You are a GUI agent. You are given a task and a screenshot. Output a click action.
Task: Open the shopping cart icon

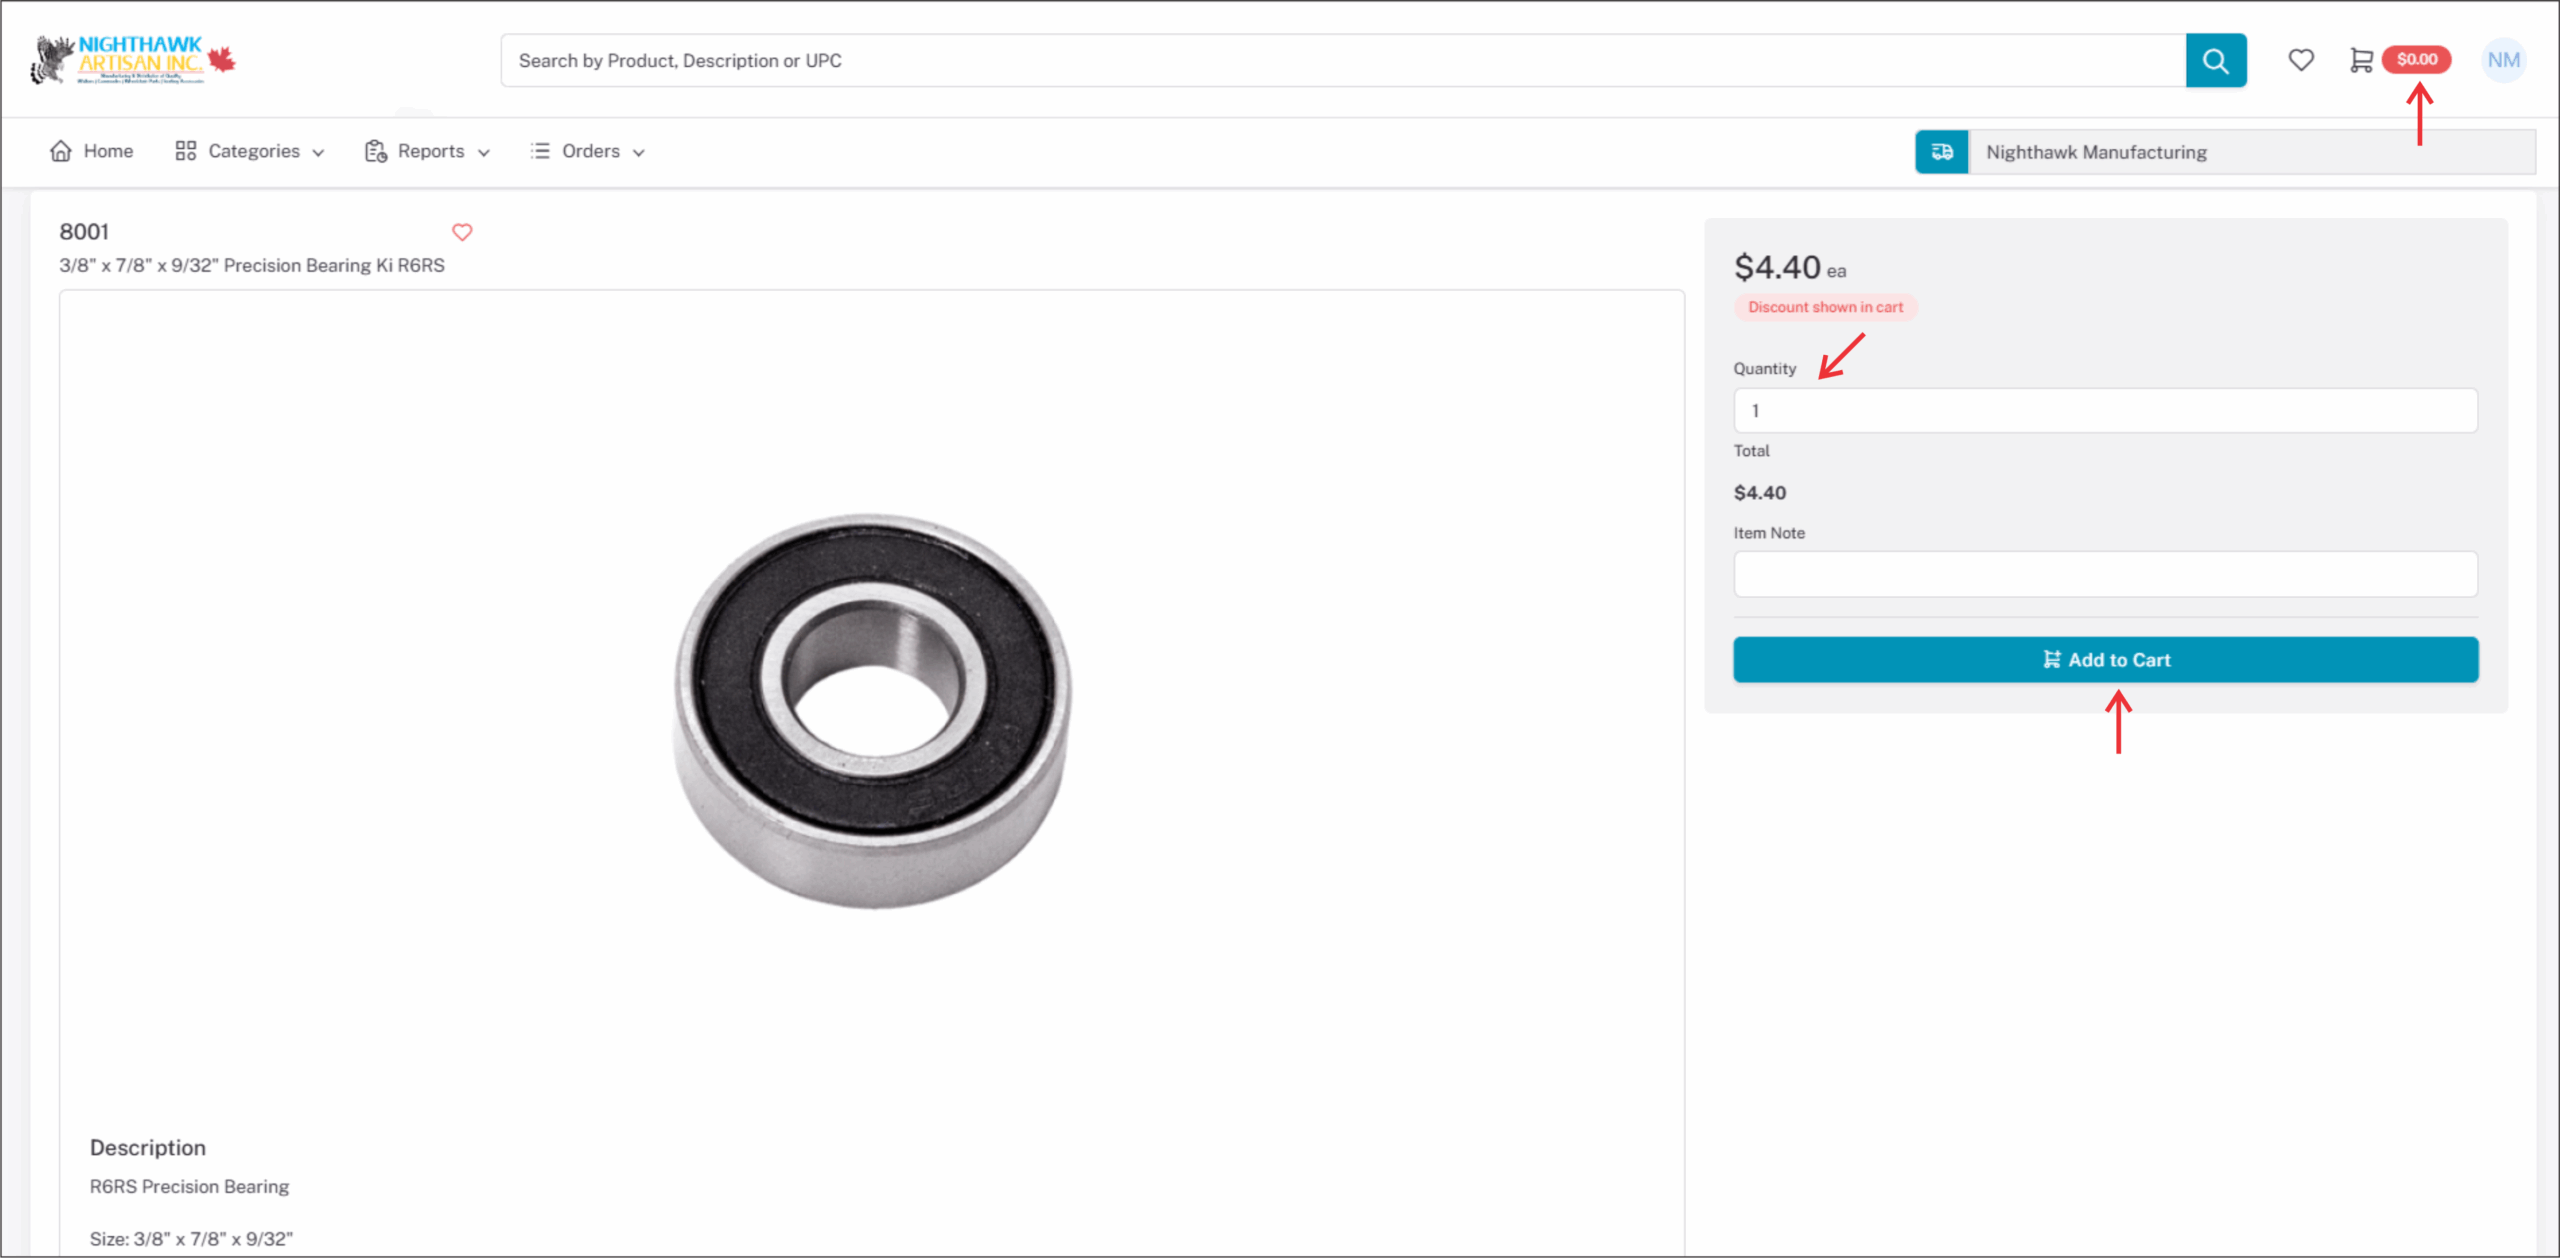click(2360, 60)
